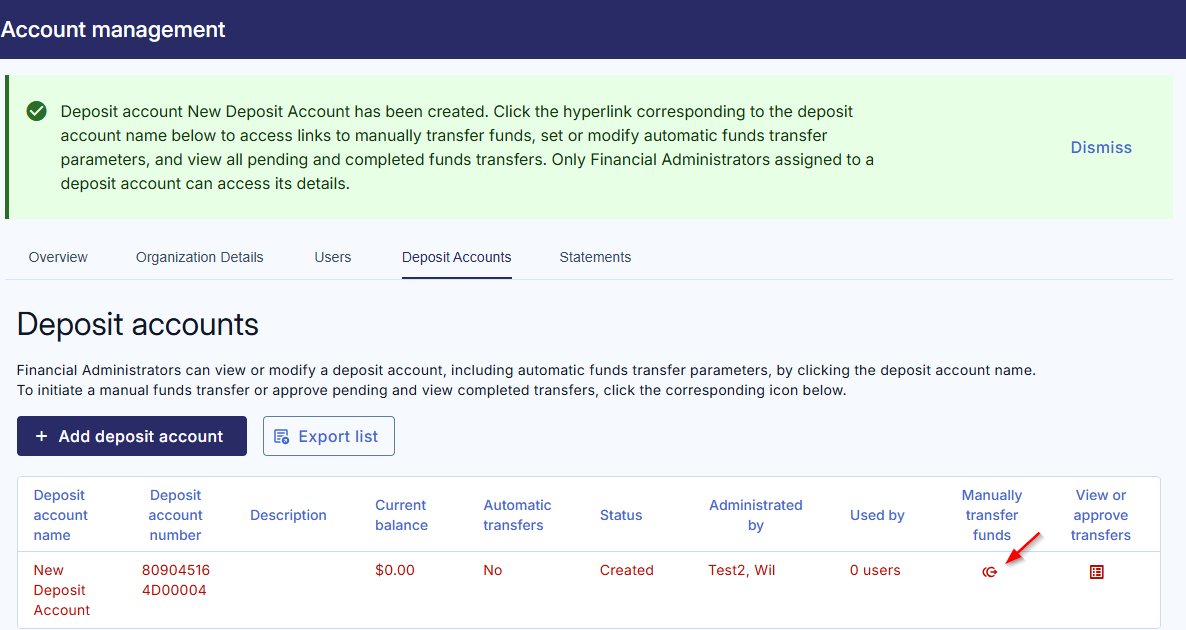Switch to the Overview tab
Viewport: 1186px width, 630px height.
58,257
